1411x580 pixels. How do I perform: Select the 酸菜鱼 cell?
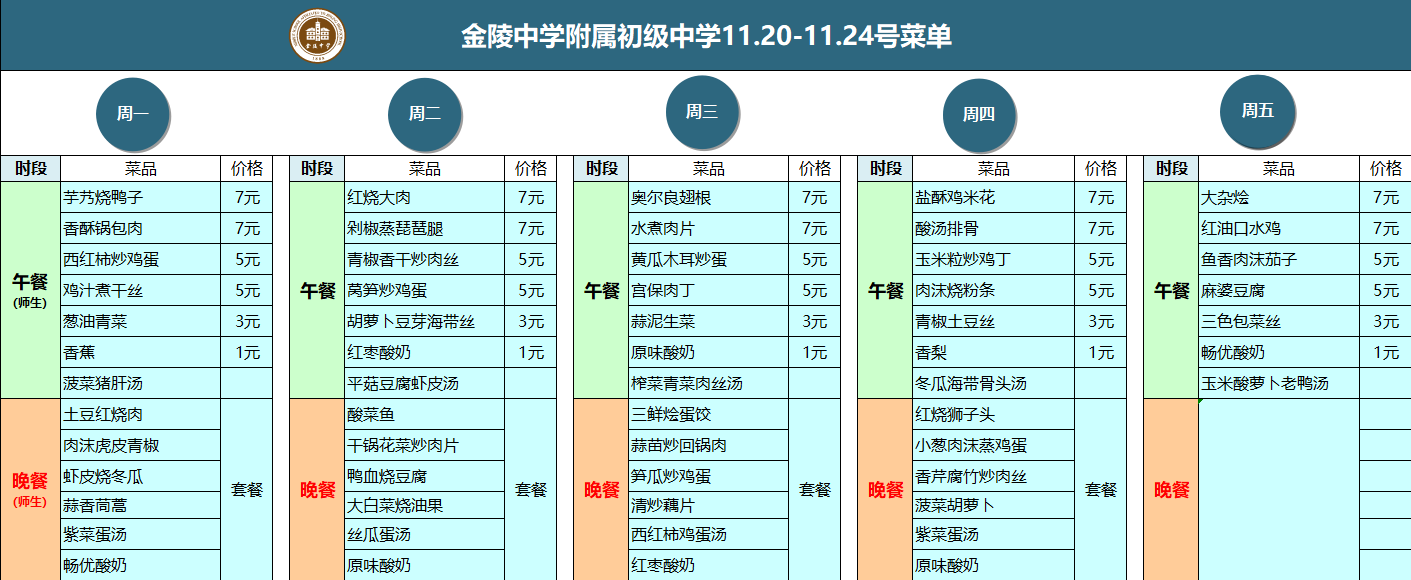(x=425, y=414)
